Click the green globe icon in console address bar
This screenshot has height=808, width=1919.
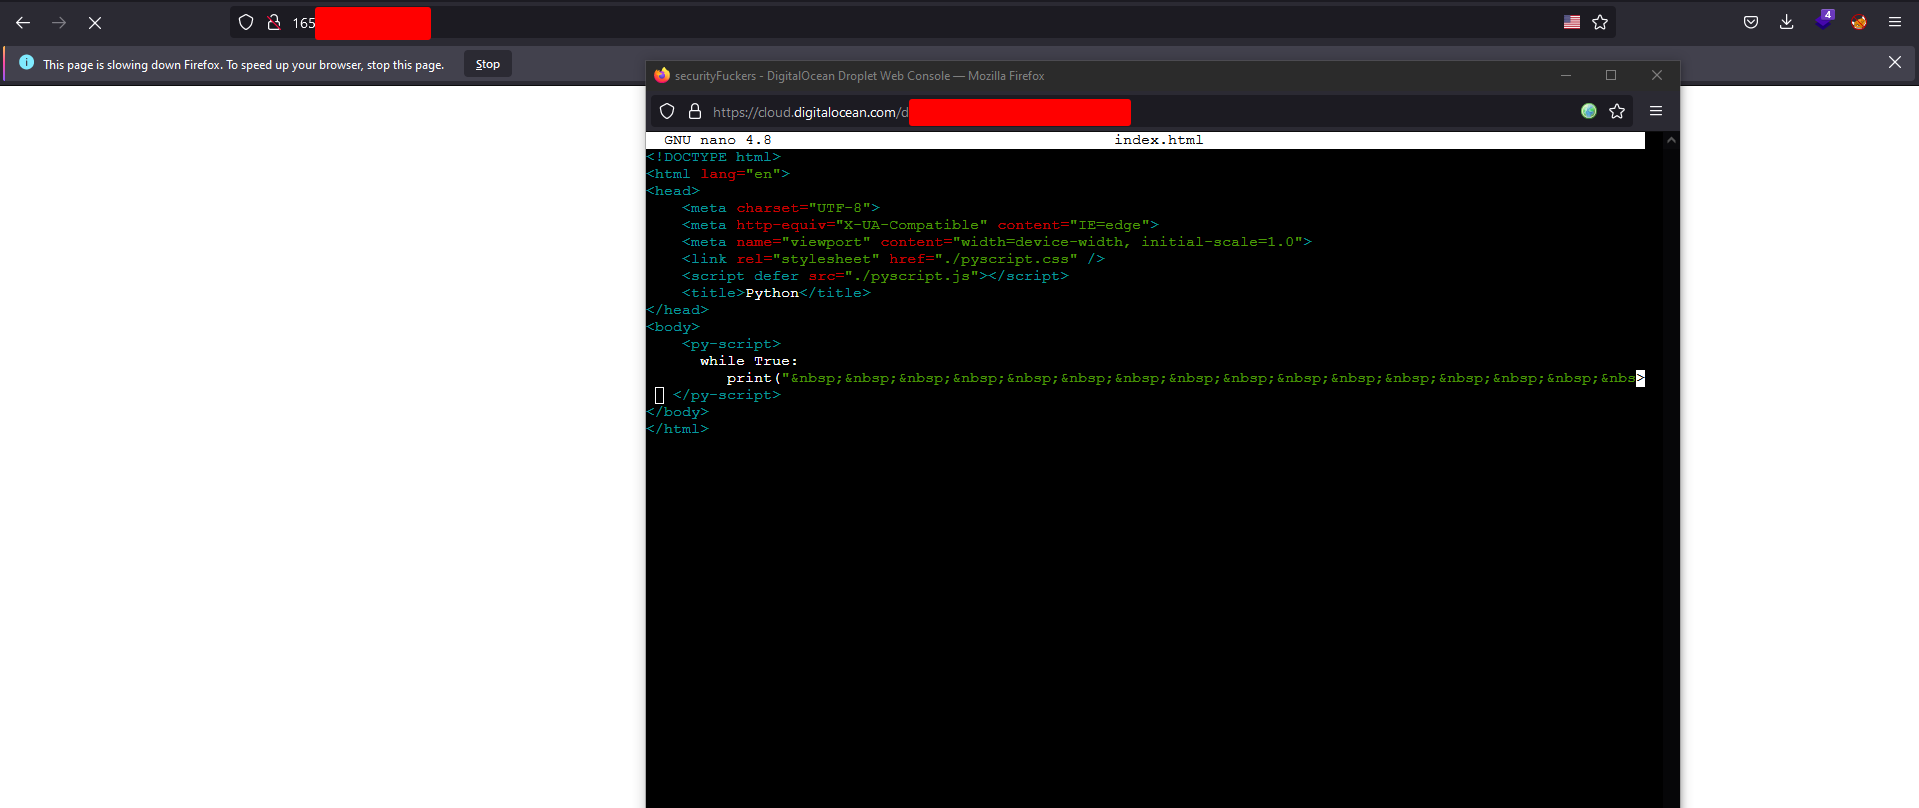(1589, 111)
